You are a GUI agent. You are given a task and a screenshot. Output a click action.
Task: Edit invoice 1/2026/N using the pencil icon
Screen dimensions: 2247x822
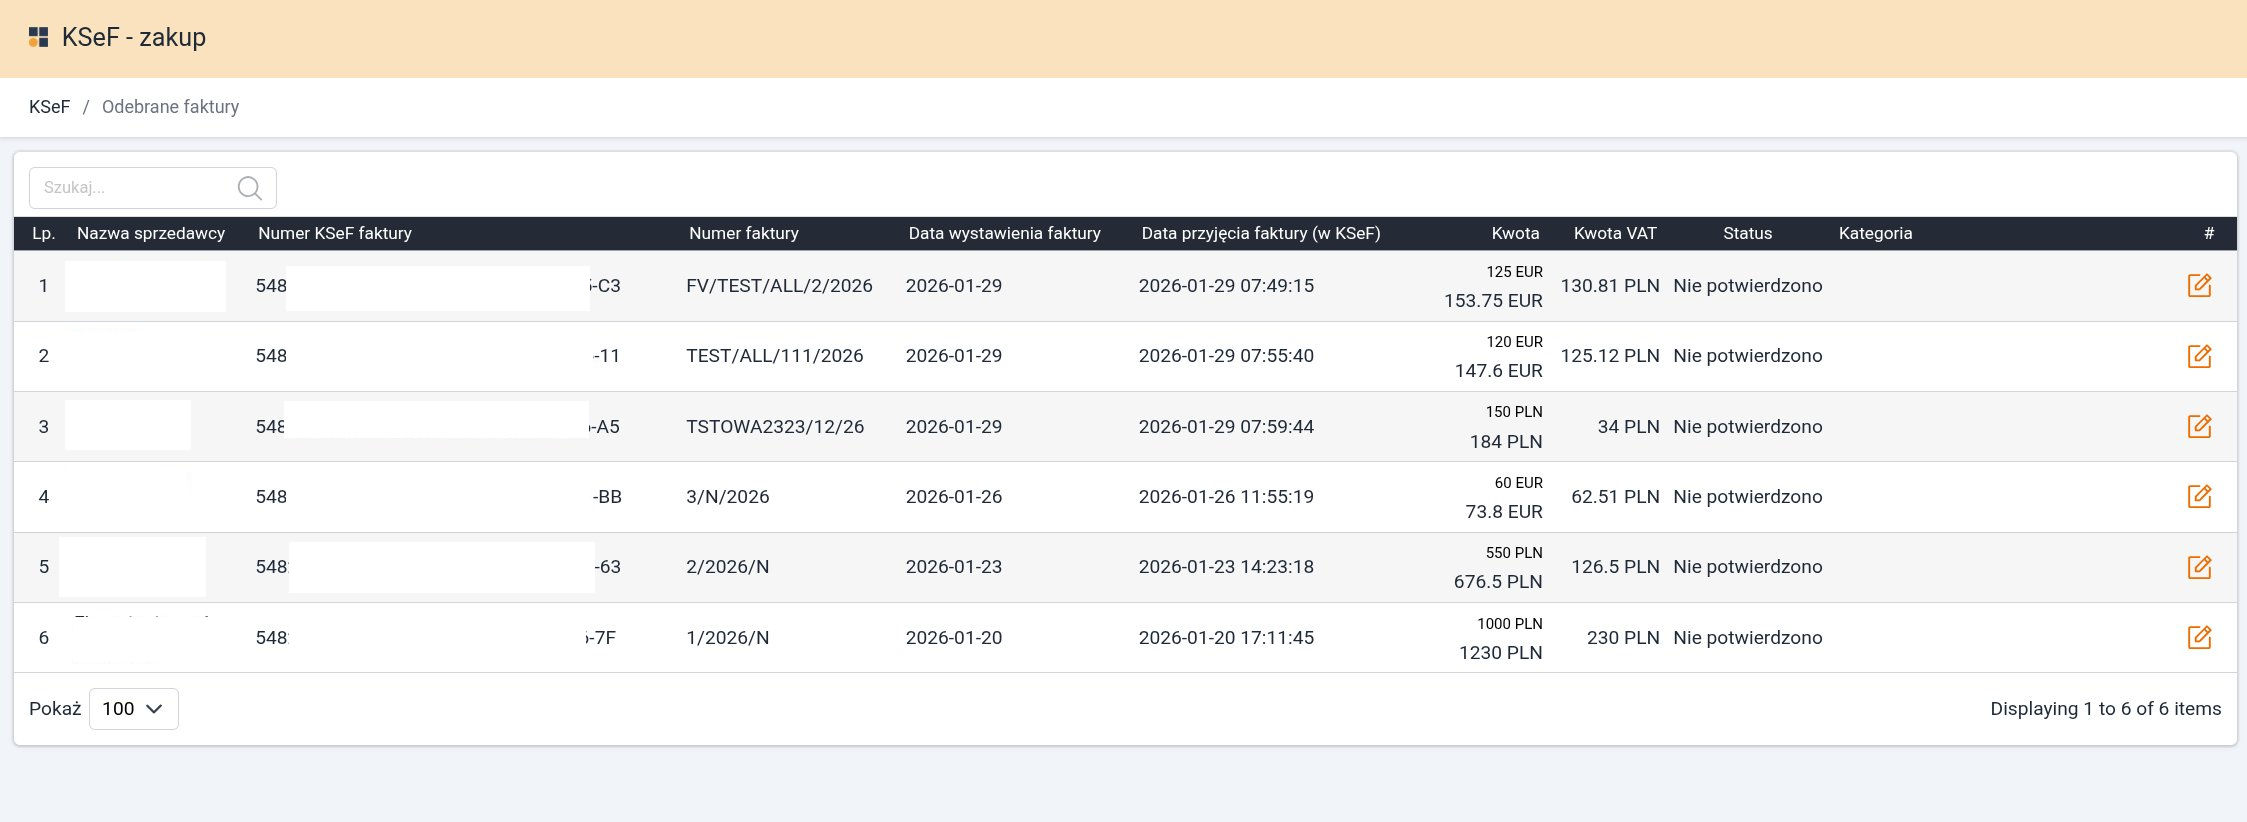pos(2199,638)
